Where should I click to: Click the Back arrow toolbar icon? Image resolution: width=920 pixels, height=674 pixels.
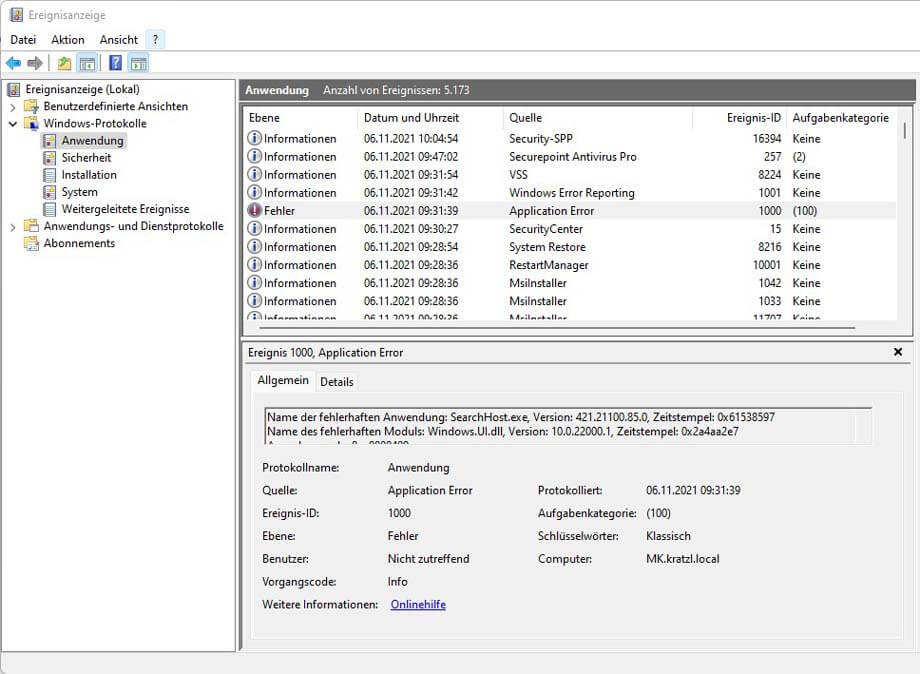pos(13,63)
